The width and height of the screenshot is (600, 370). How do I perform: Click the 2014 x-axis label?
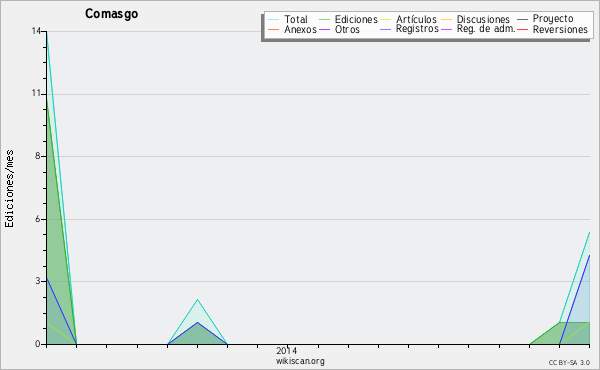[287, 350]
